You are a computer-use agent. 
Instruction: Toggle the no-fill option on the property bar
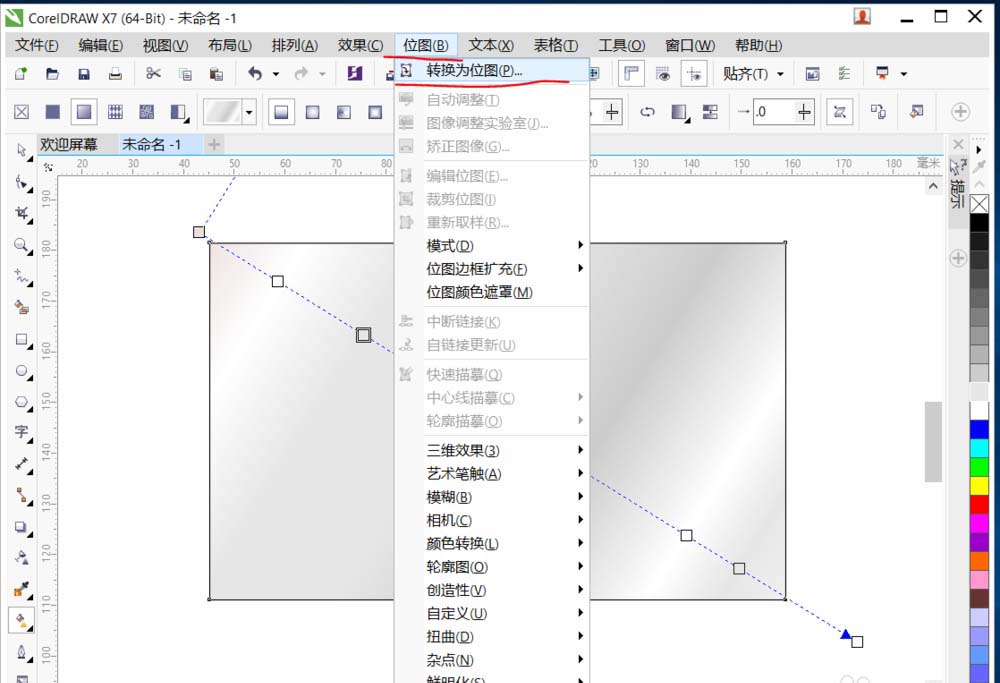point(20,112)
